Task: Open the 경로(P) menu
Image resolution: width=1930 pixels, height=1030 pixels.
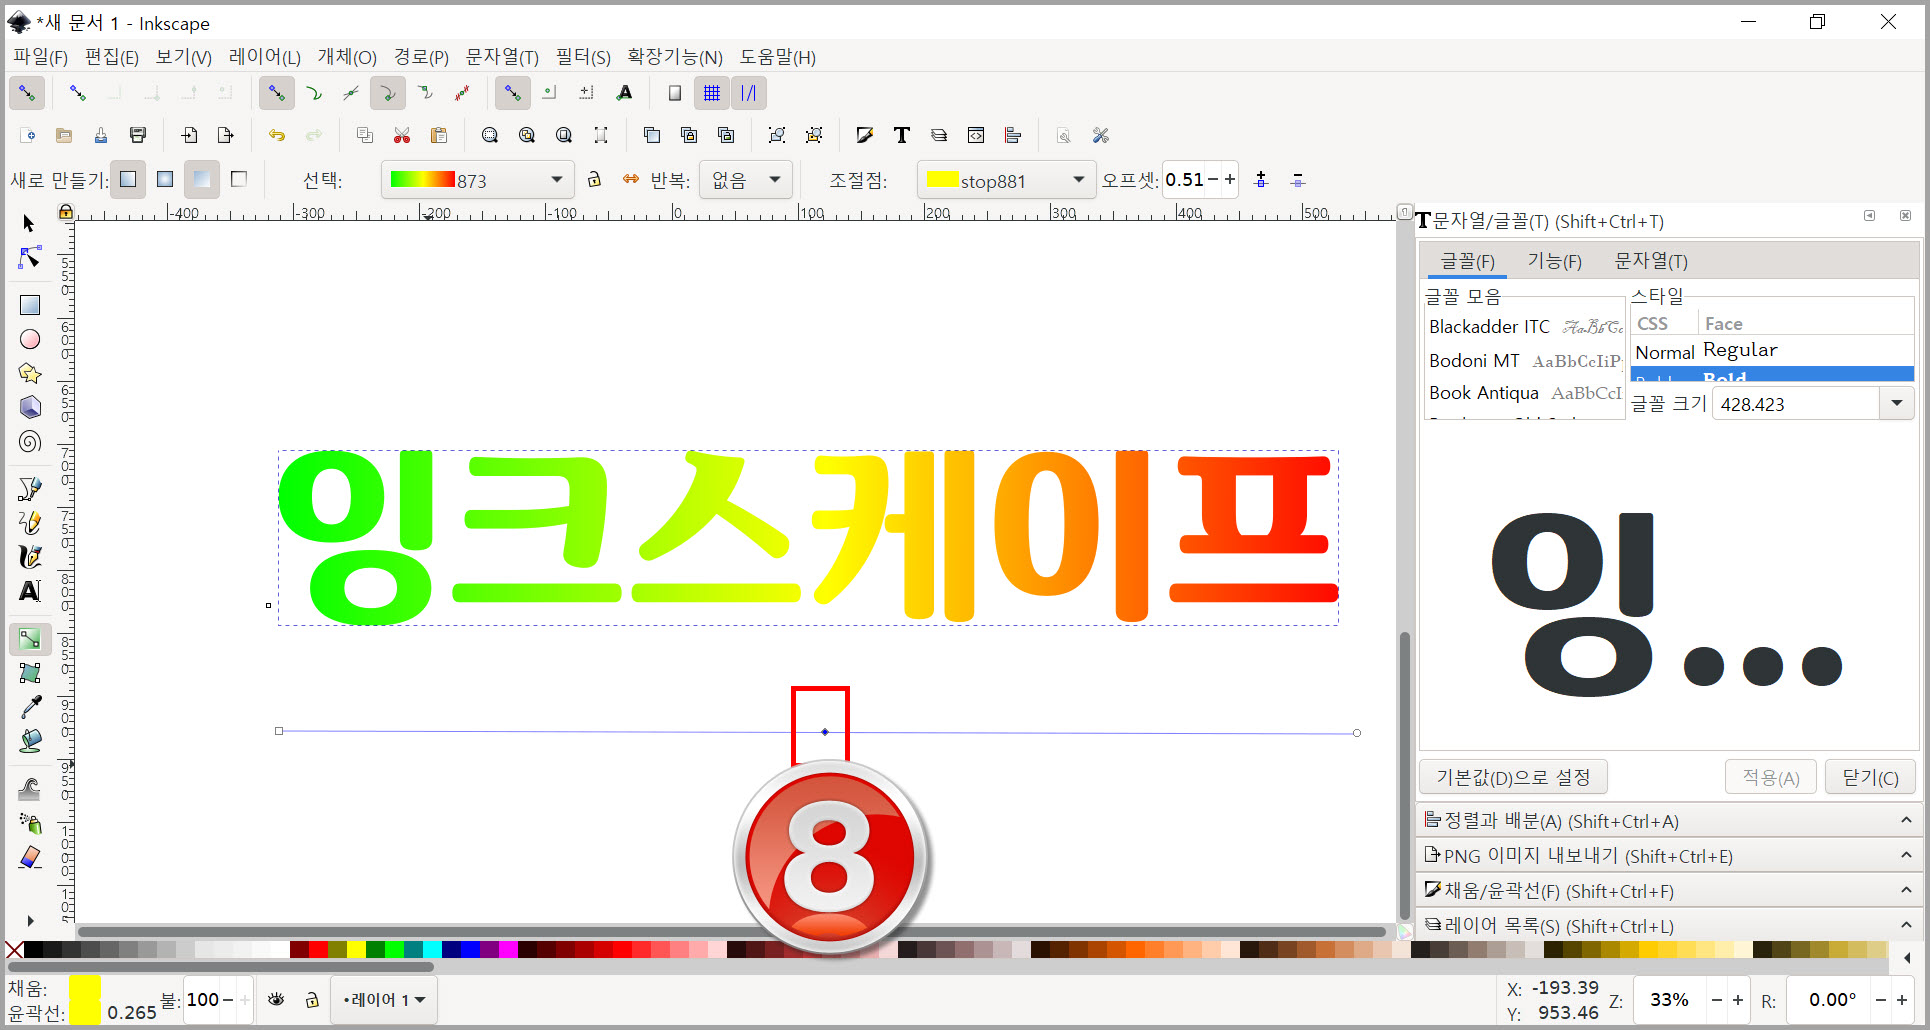Action: point(421,57)
